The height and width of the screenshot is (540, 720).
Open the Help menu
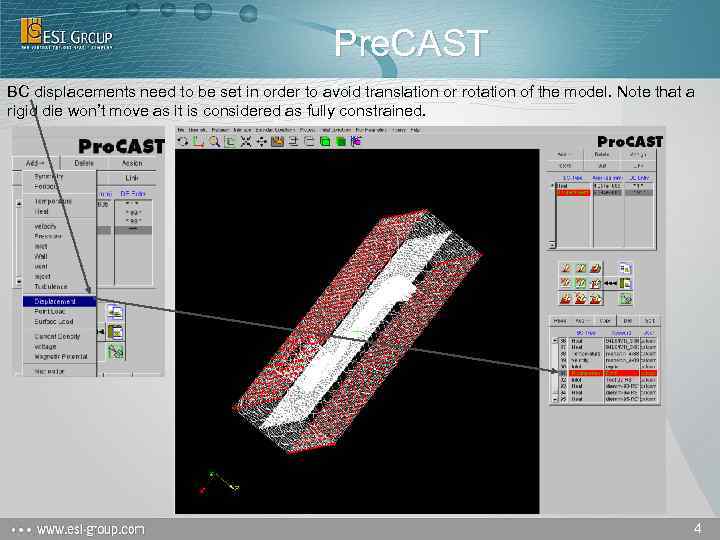[x=415, y=130]
